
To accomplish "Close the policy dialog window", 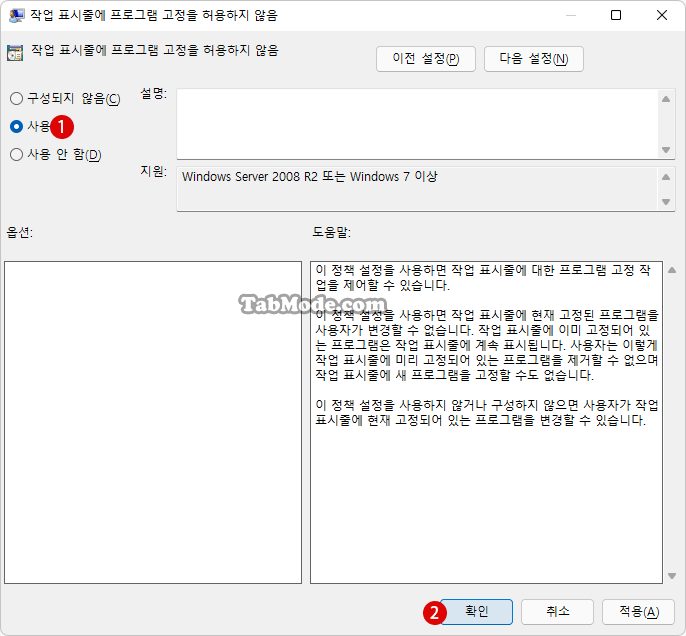I will pos(662,15).
